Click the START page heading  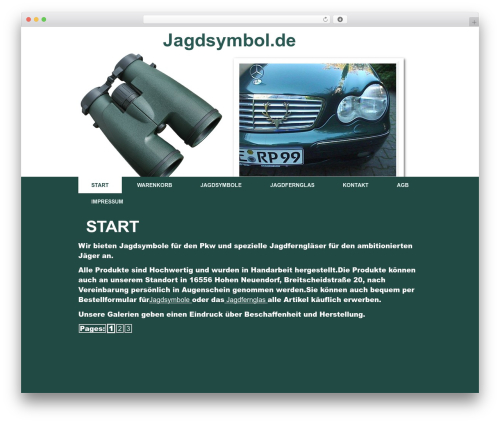point(112,227)
